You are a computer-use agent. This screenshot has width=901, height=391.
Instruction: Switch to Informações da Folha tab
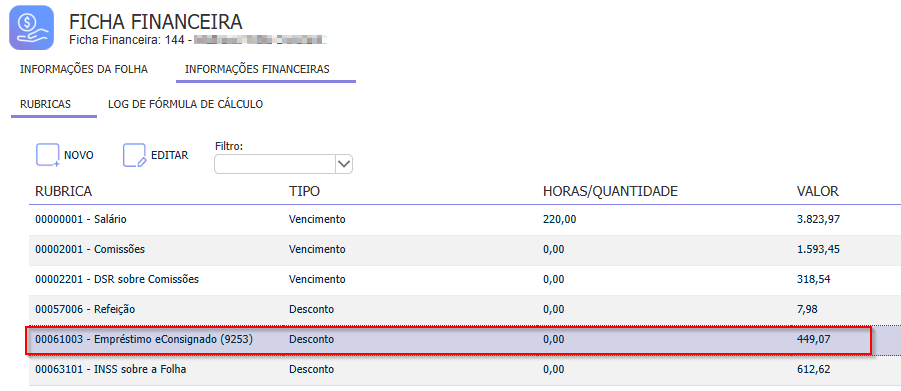pos(84,70)
